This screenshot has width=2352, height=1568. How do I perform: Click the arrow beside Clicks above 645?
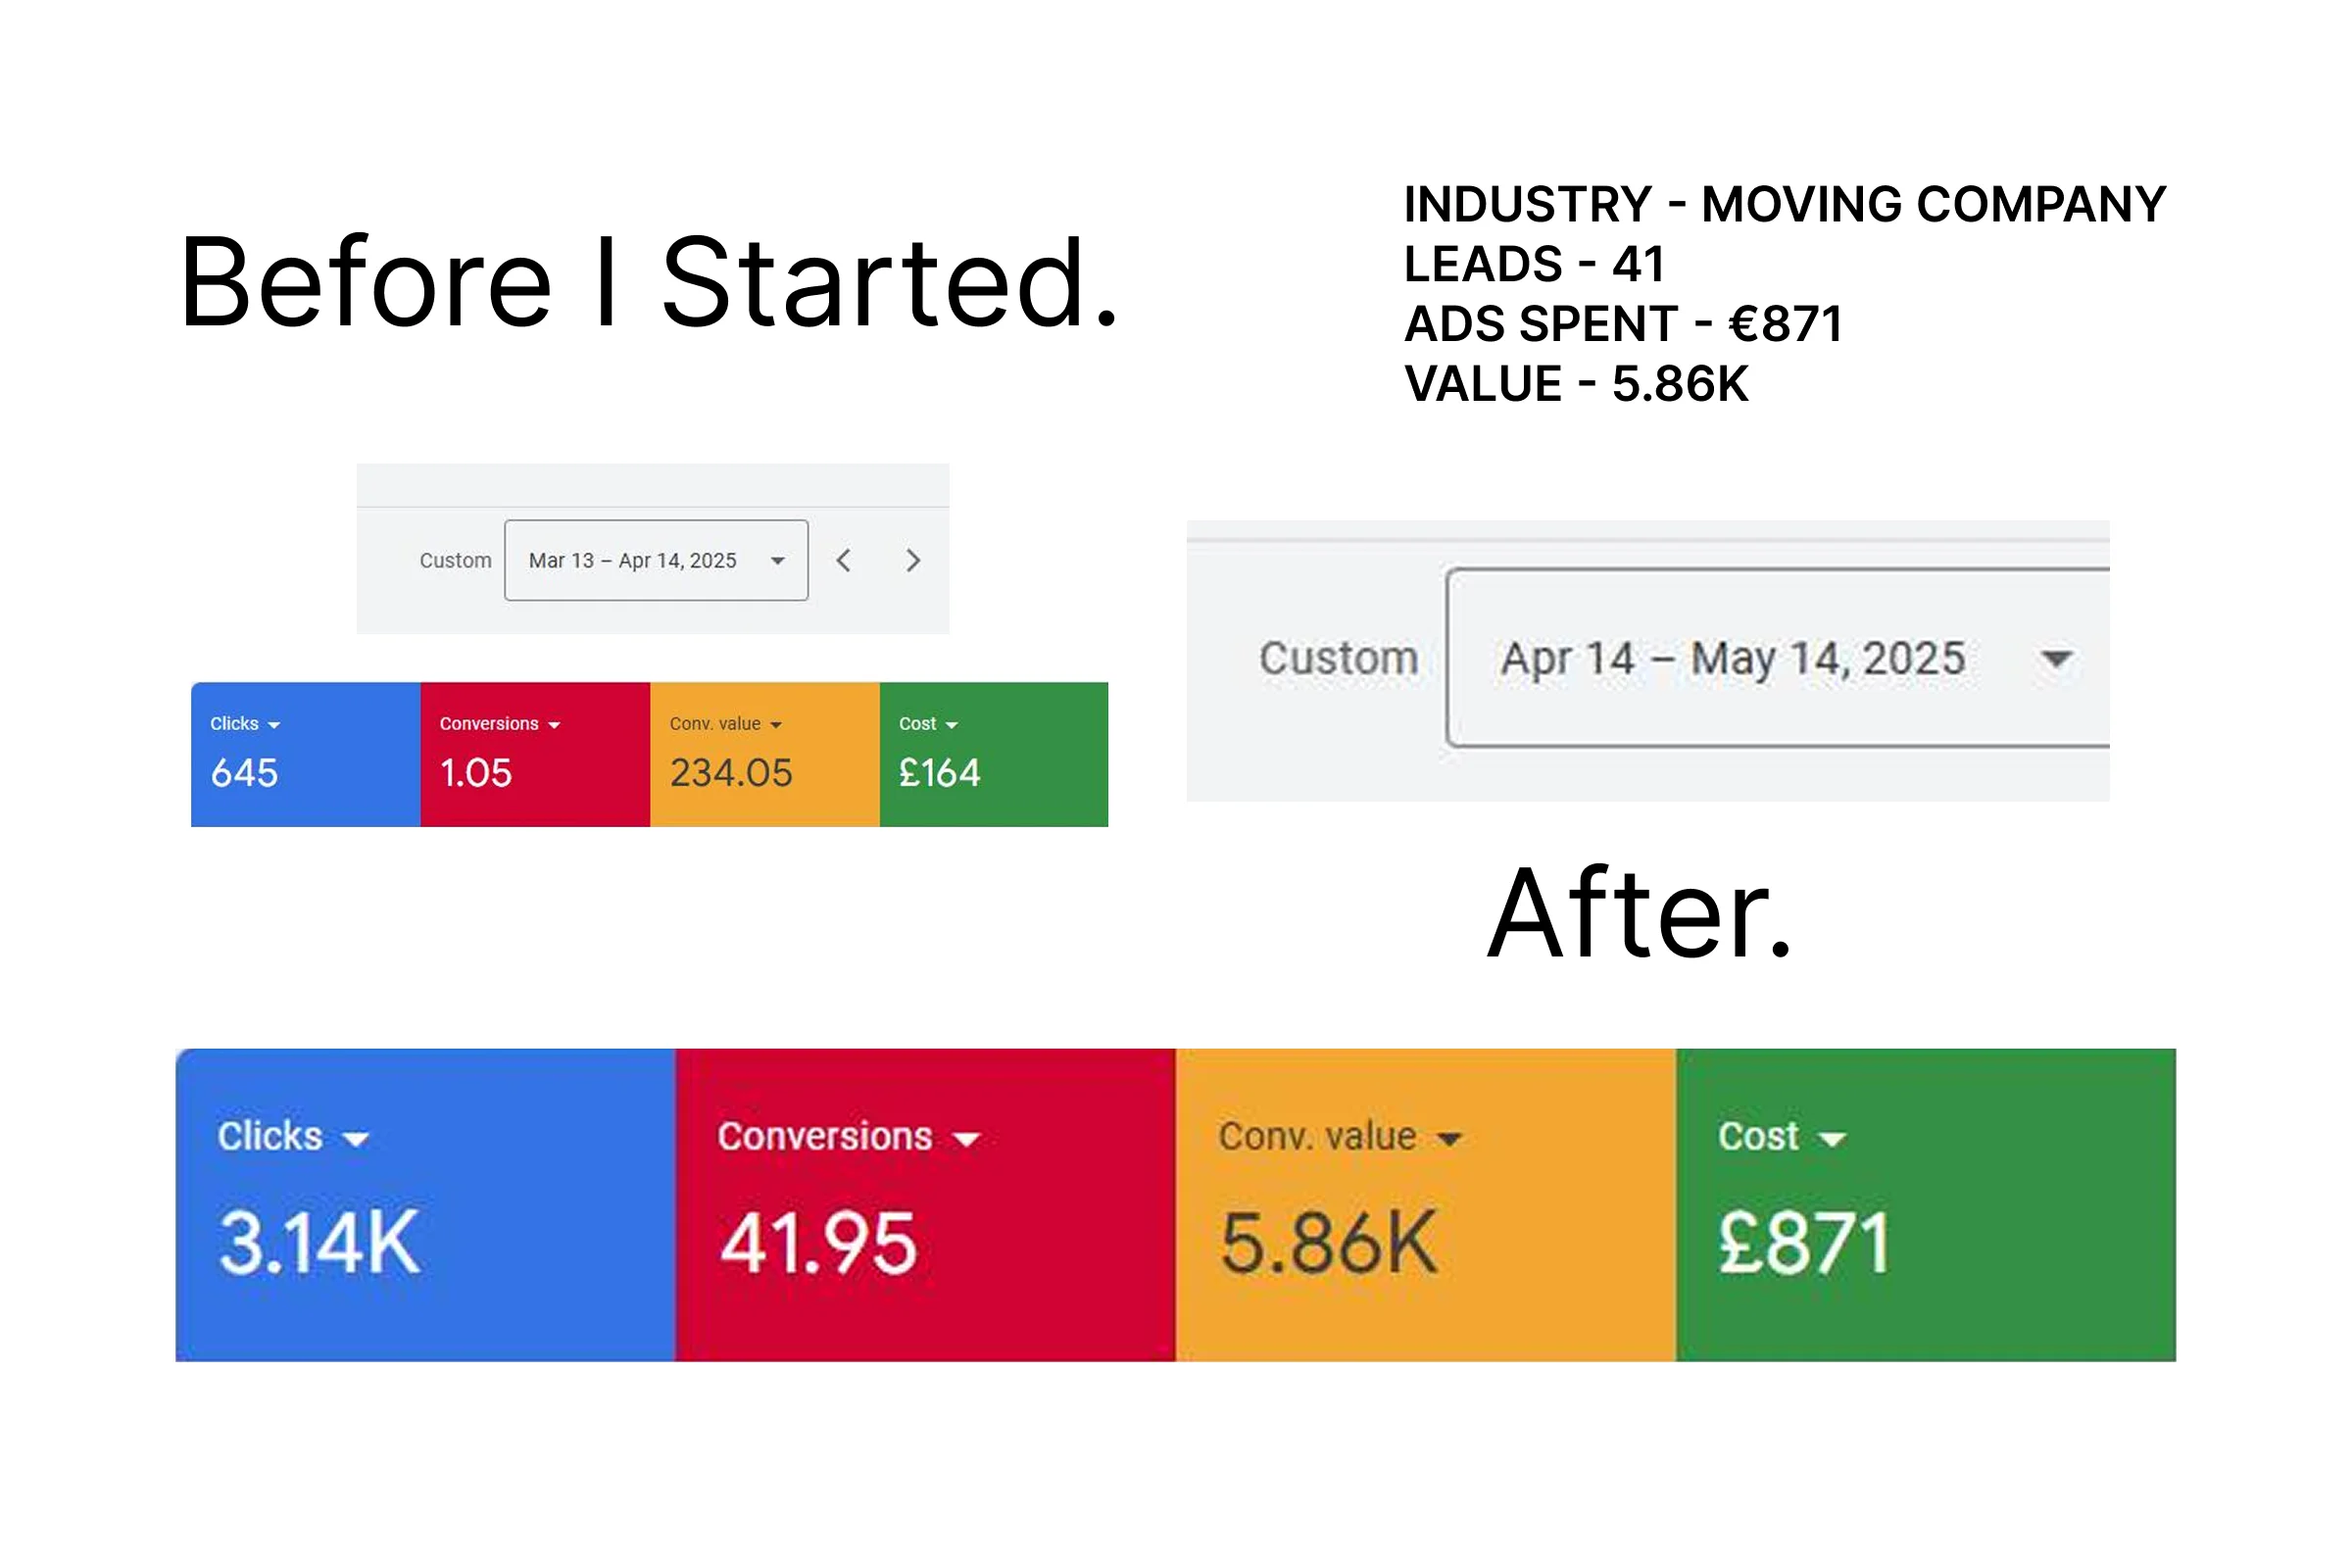pos(274,725)
